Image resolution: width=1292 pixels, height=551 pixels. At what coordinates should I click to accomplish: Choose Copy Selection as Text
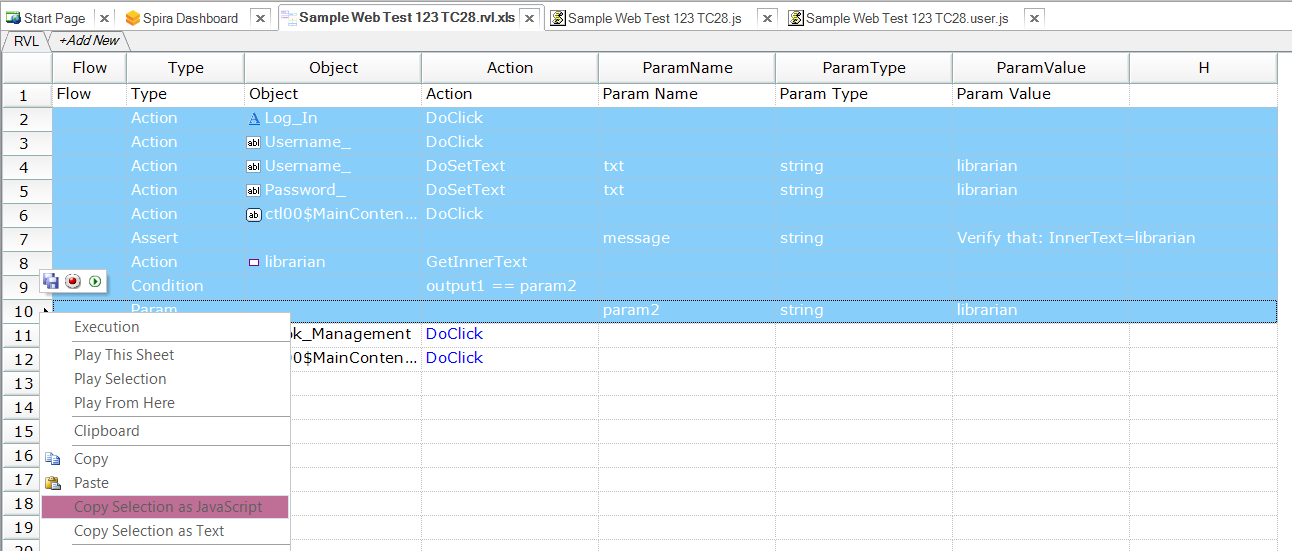click(149, 531)
